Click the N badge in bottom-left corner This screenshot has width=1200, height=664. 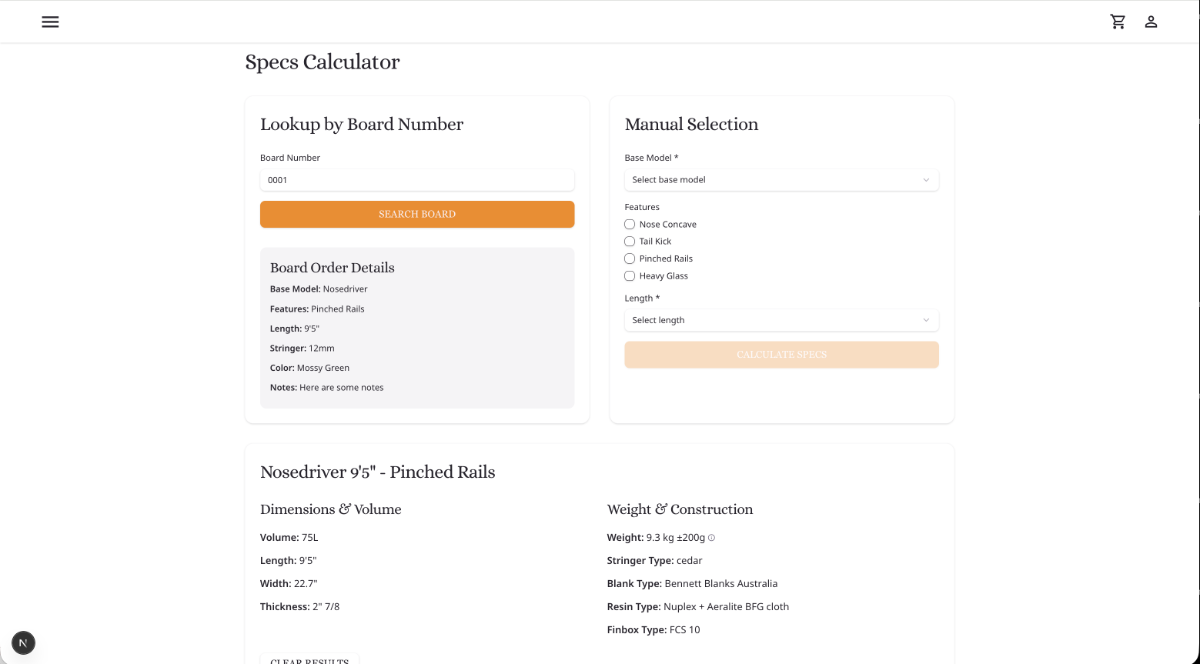point(23,643)
